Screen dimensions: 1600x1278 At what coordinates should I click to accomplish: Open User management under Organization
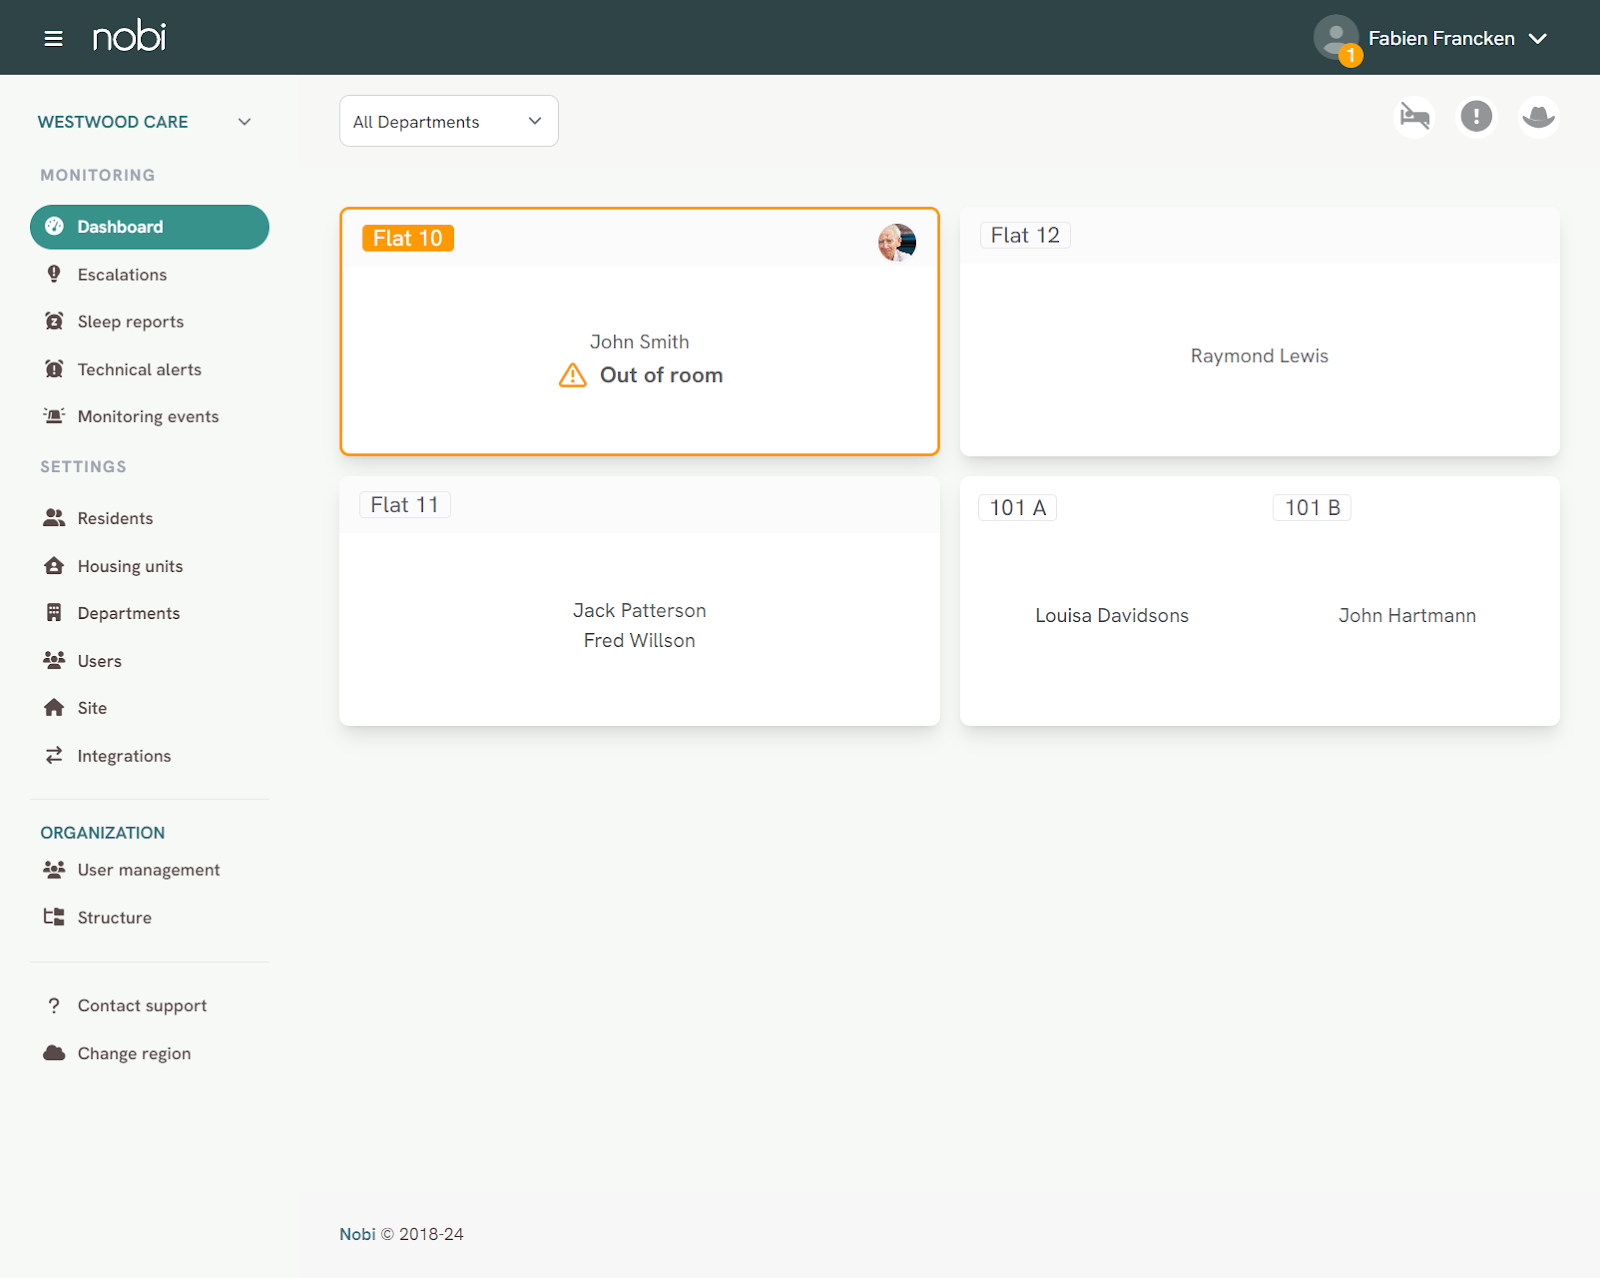coord(149,869)
